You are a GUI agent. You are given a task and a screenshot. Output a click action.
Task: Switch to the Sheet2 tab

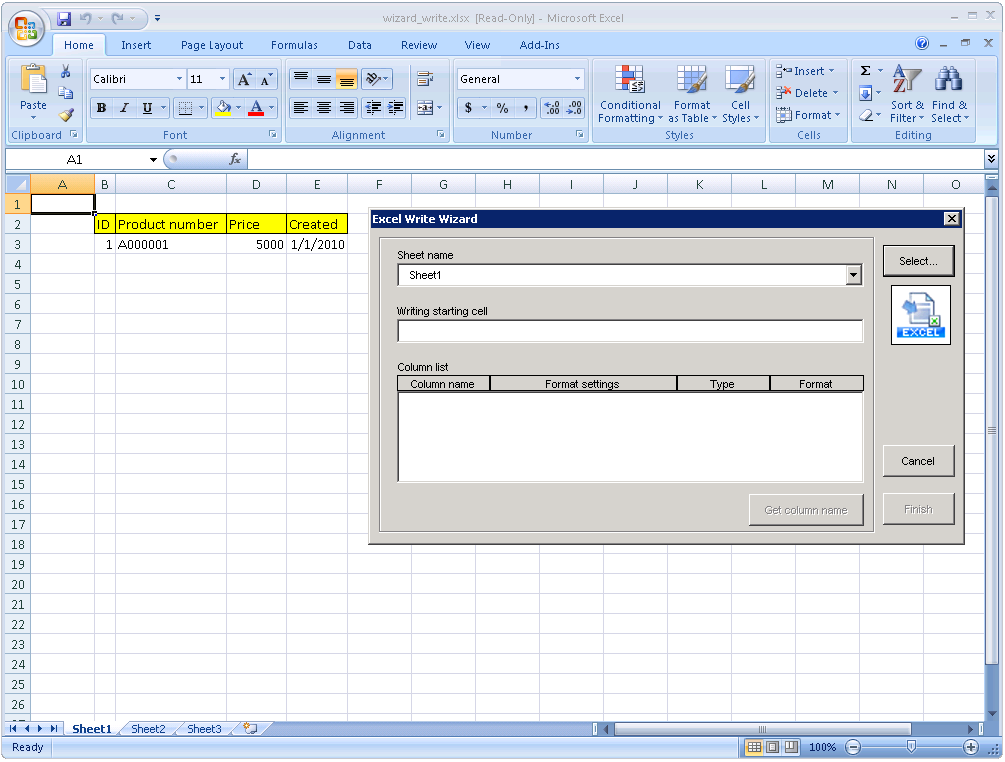(148, 729)
